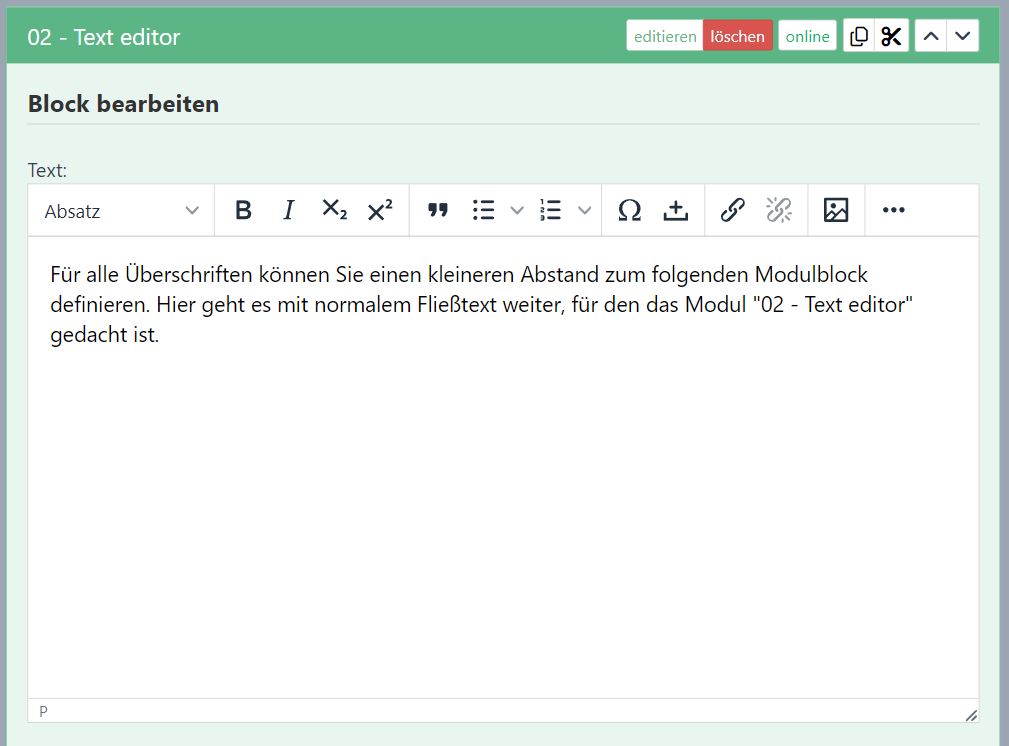Apply subscript formatting
The width and height of the screenshot is (1009, 746).
tap(334, 210)
